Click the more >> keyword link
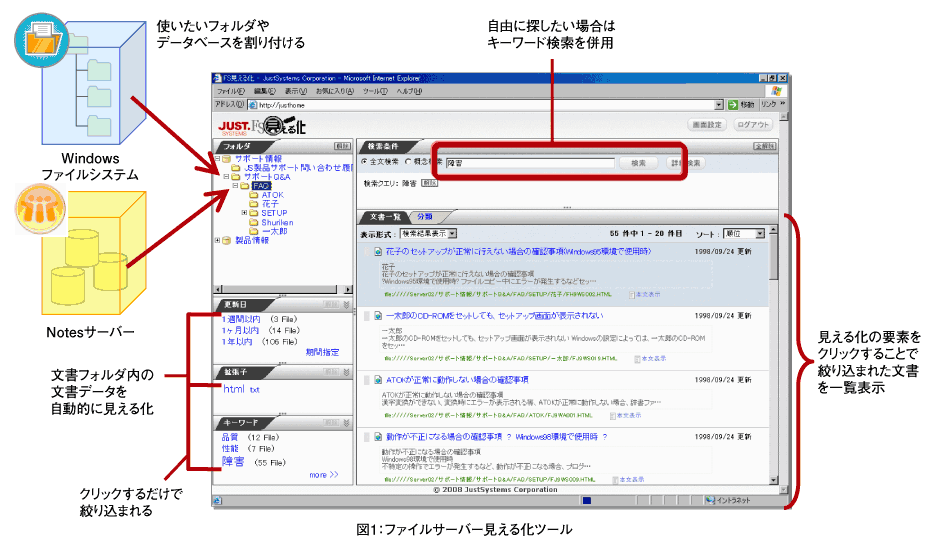Screen dimensions: 927x543 [x=323, y=474]
